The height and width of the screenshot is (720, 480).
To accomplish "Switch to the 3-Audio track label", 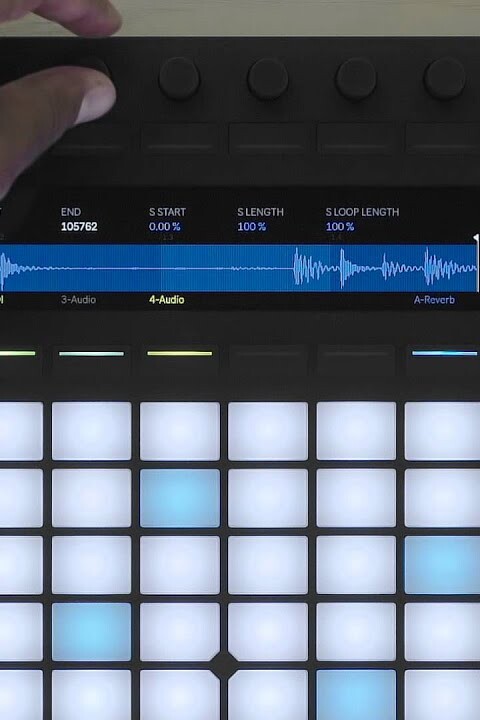I will [79, 300].
